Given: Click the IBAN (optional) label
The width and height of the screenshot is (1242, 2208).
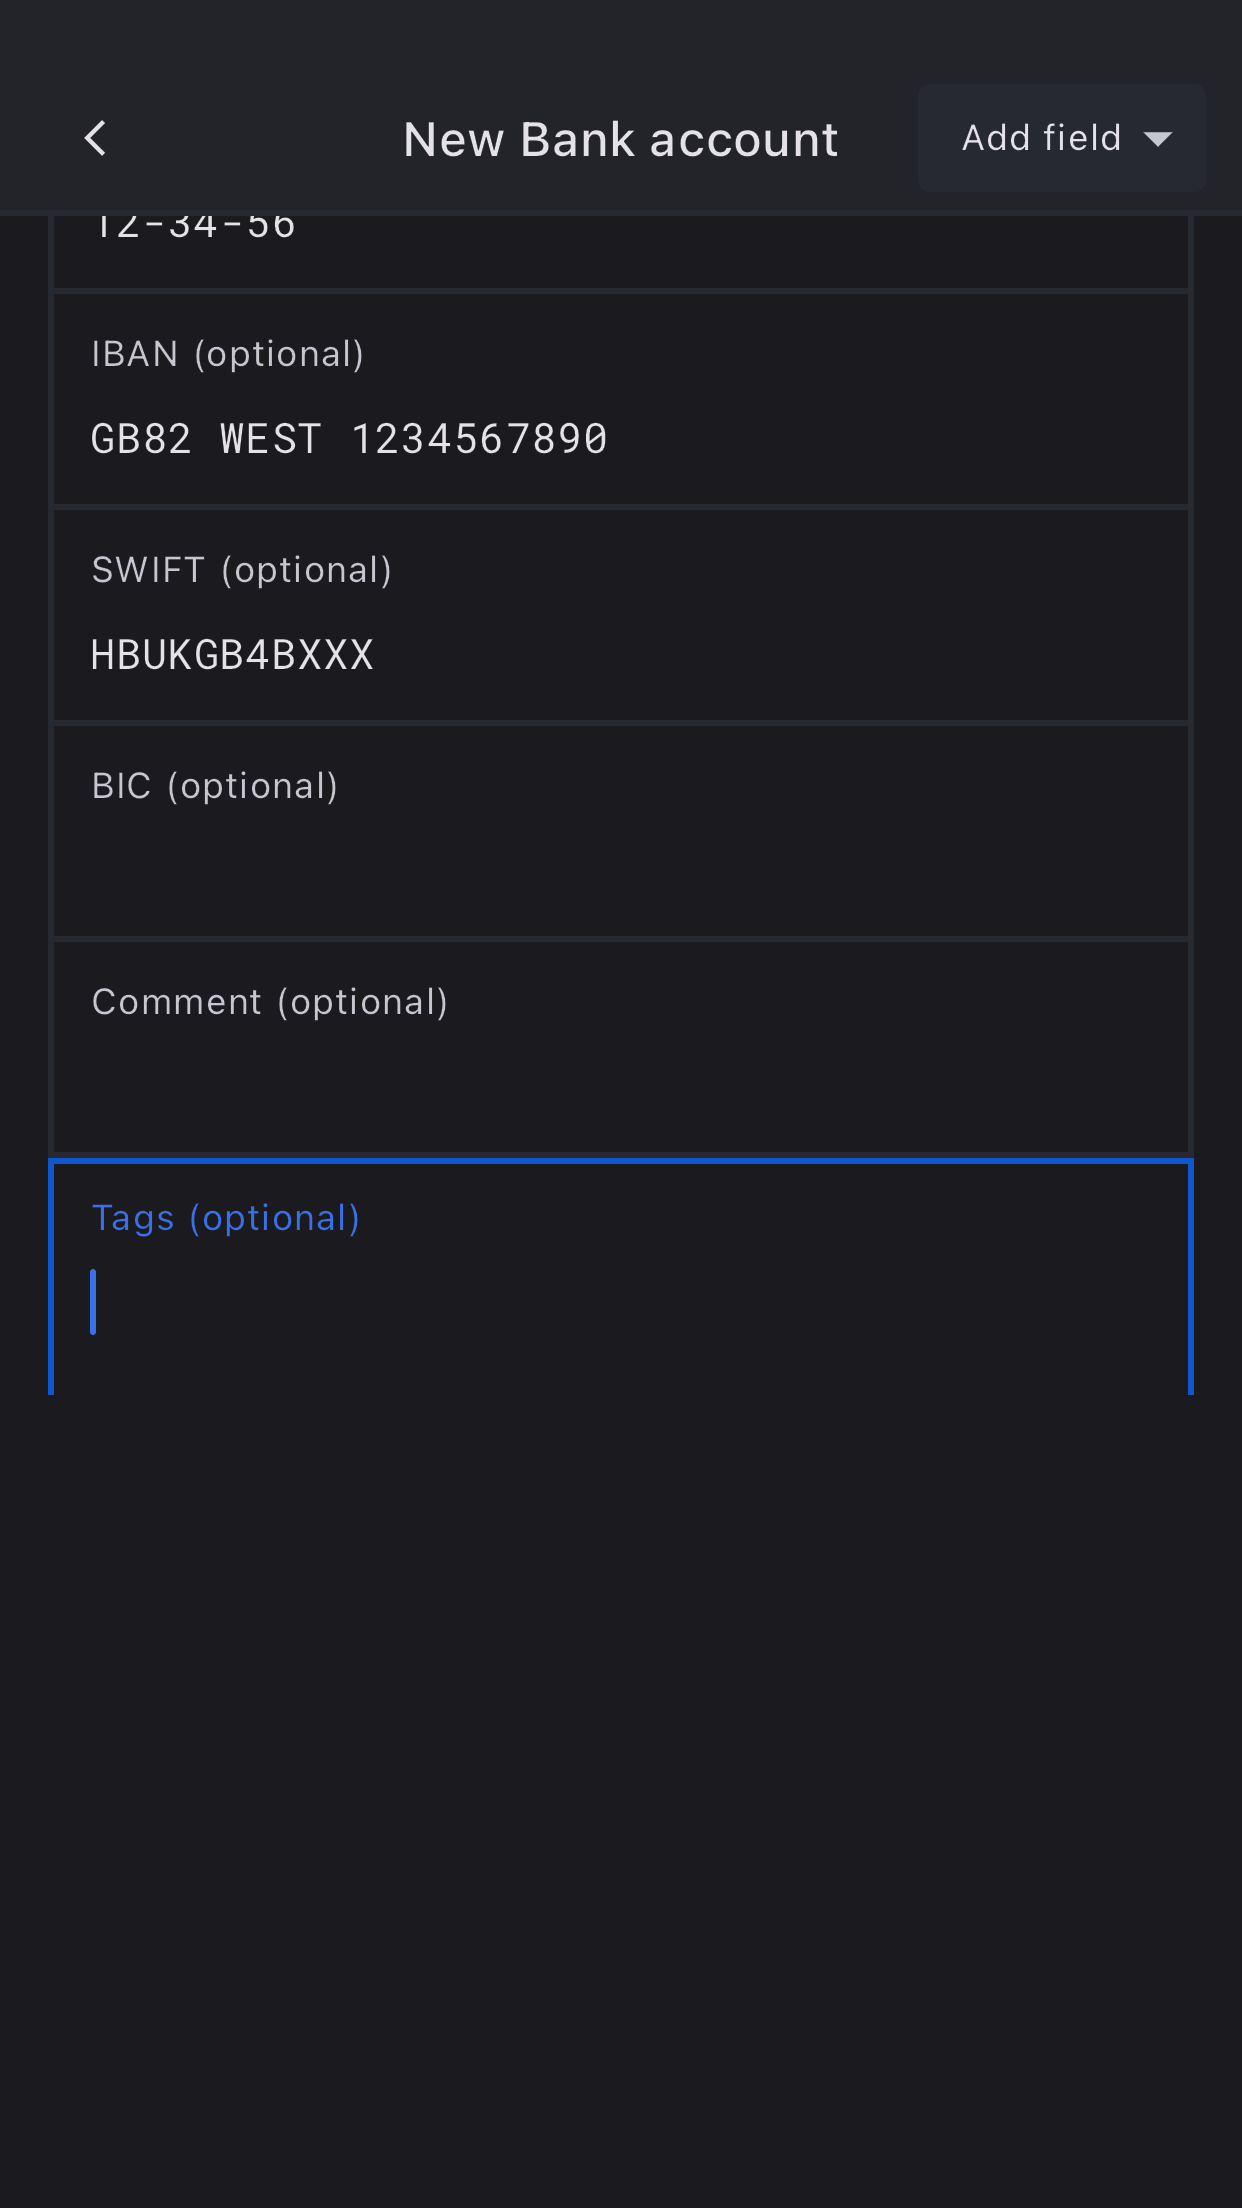Looking at the screenshot, I should [x=228, y=354].
